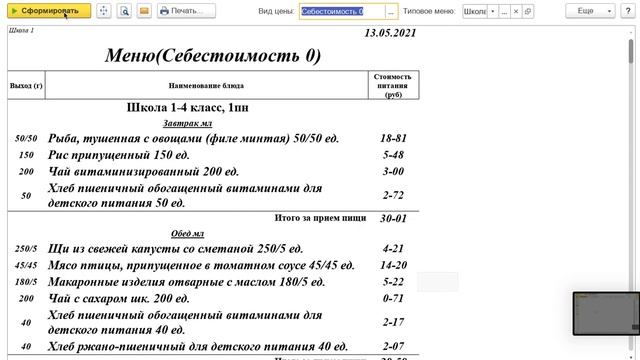Click the title Меню(Себестоимость 0)
640x360 pixels.
(x=213, y=55)
